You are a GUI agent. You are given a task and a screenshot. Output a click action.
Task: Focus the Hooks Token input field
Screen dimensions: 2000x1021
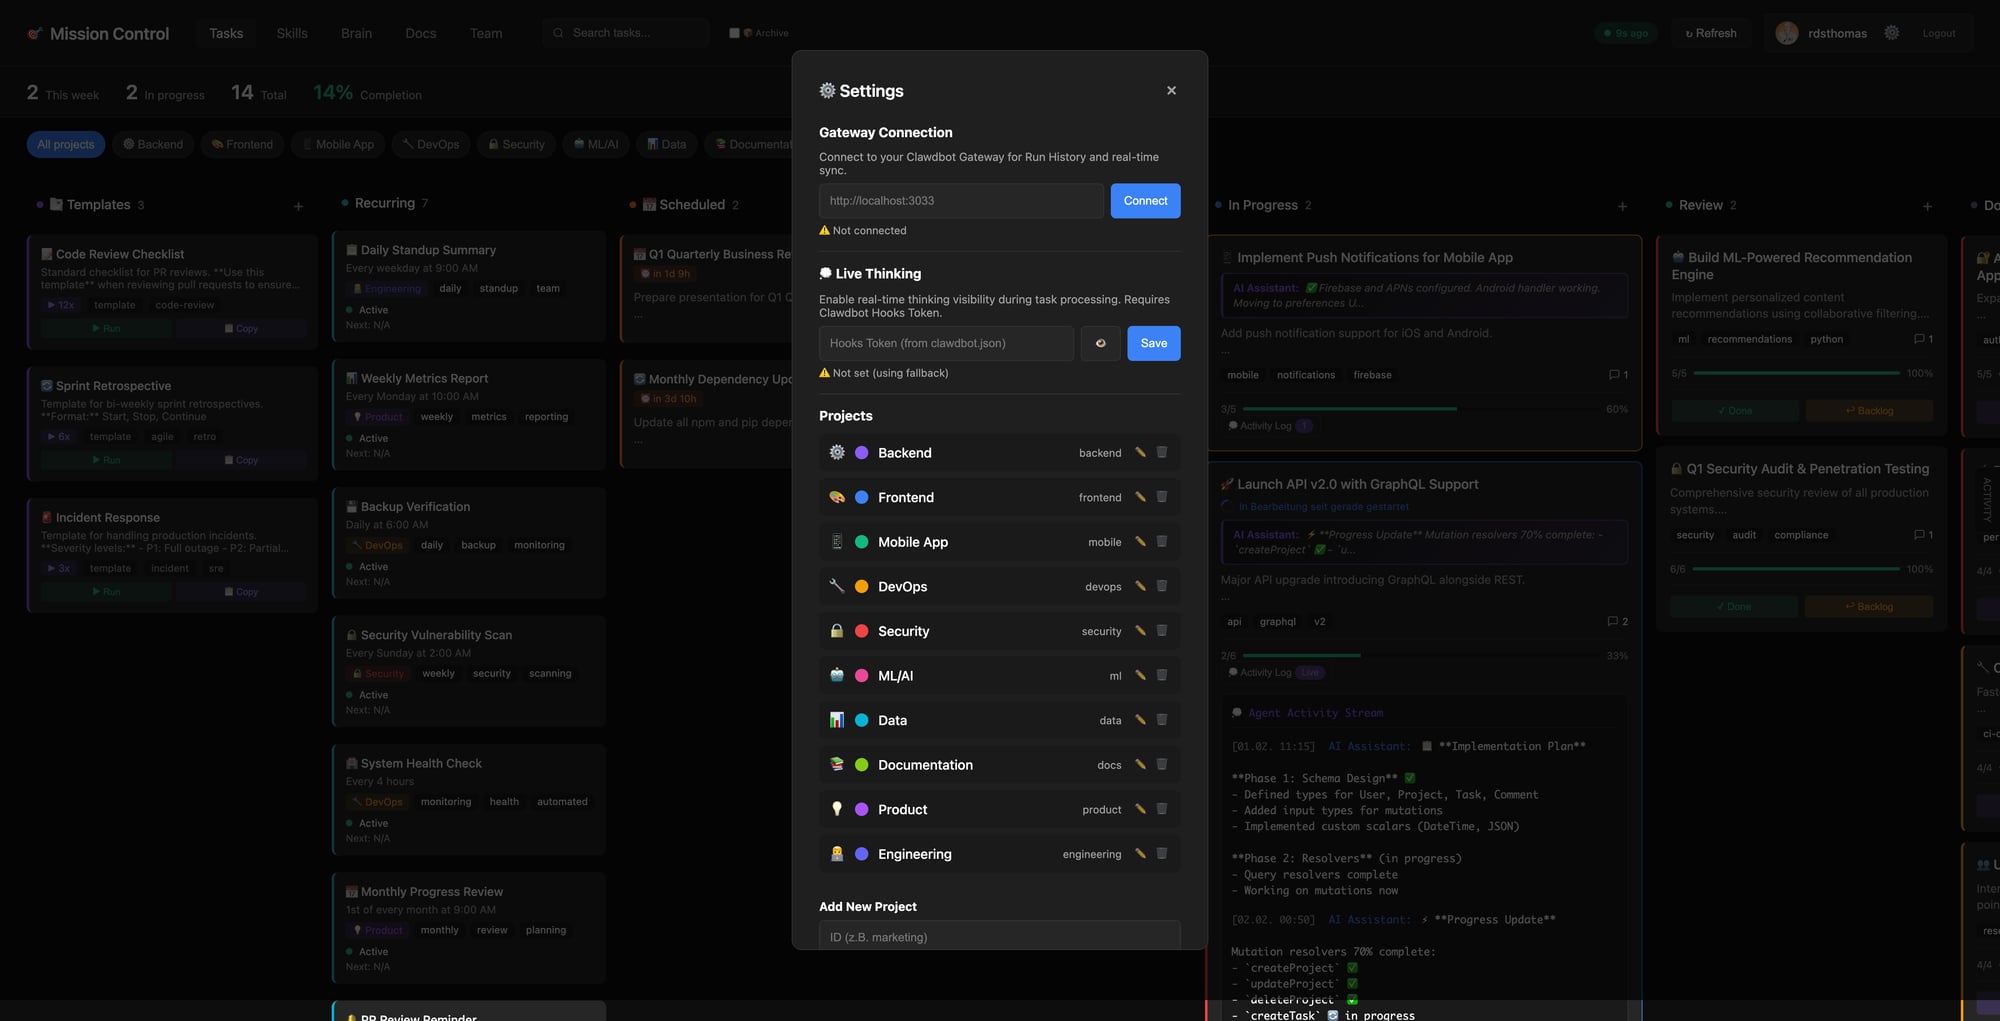coord(946,343)
